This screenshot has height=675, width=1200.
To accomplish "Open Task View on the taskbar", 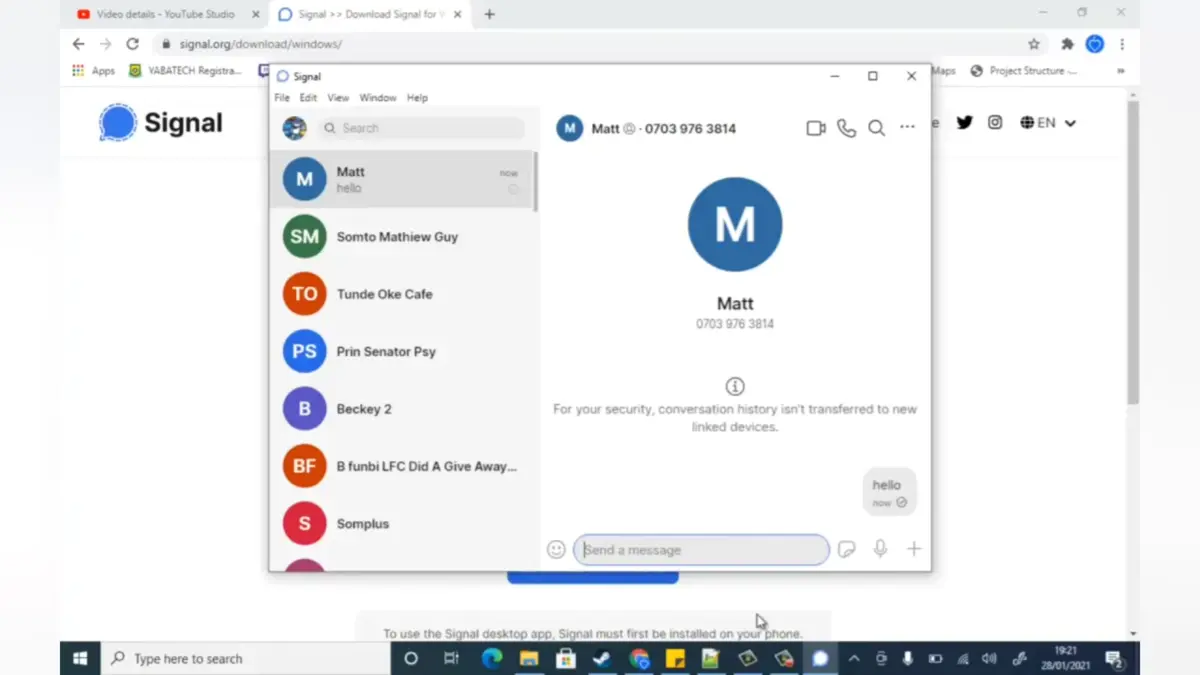I will click(451, 658).
